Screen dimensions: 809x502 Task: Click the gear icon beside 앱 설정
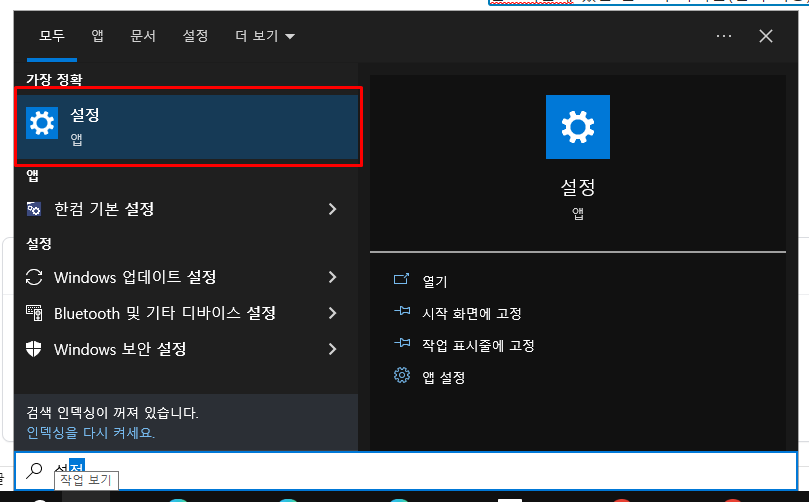(402, 376)
